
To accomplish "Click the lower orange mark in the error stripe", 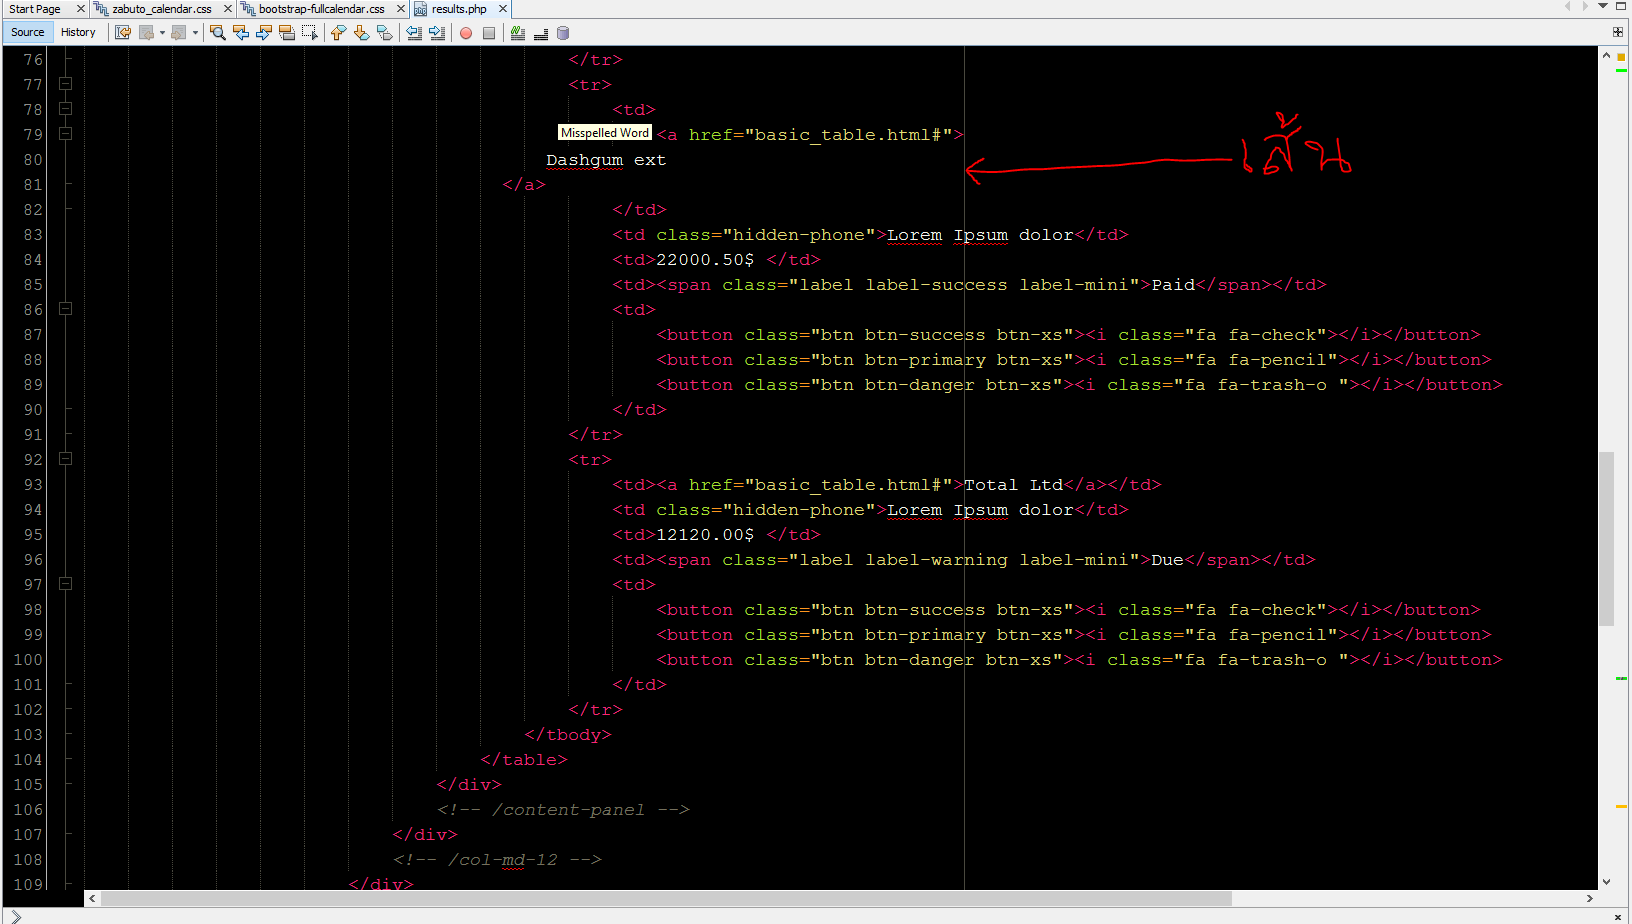I will pos(1621,806).
